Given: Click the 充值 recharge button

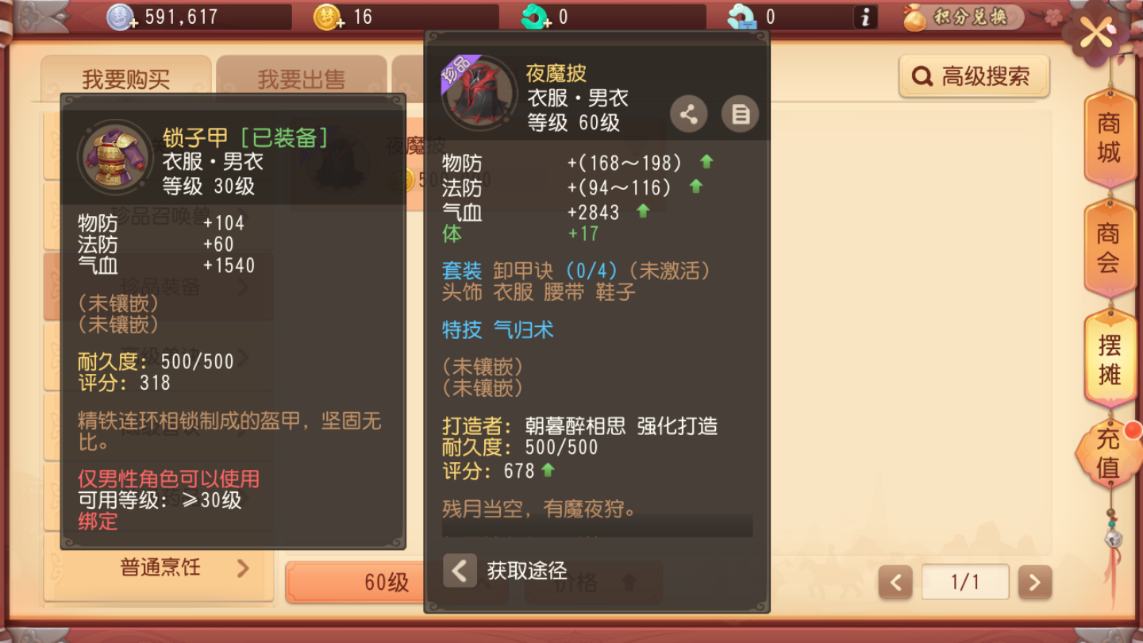Looking at the screenshot, I should point(1108,453).
